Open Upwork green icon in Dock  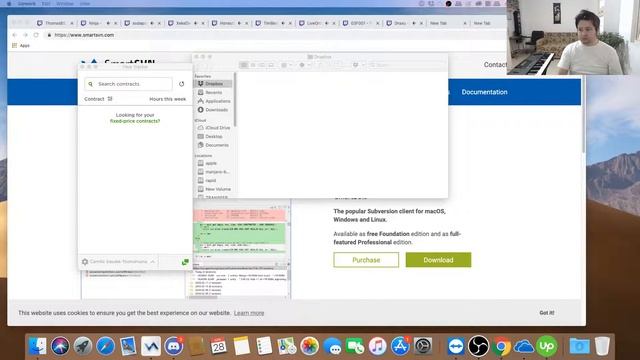547,346
